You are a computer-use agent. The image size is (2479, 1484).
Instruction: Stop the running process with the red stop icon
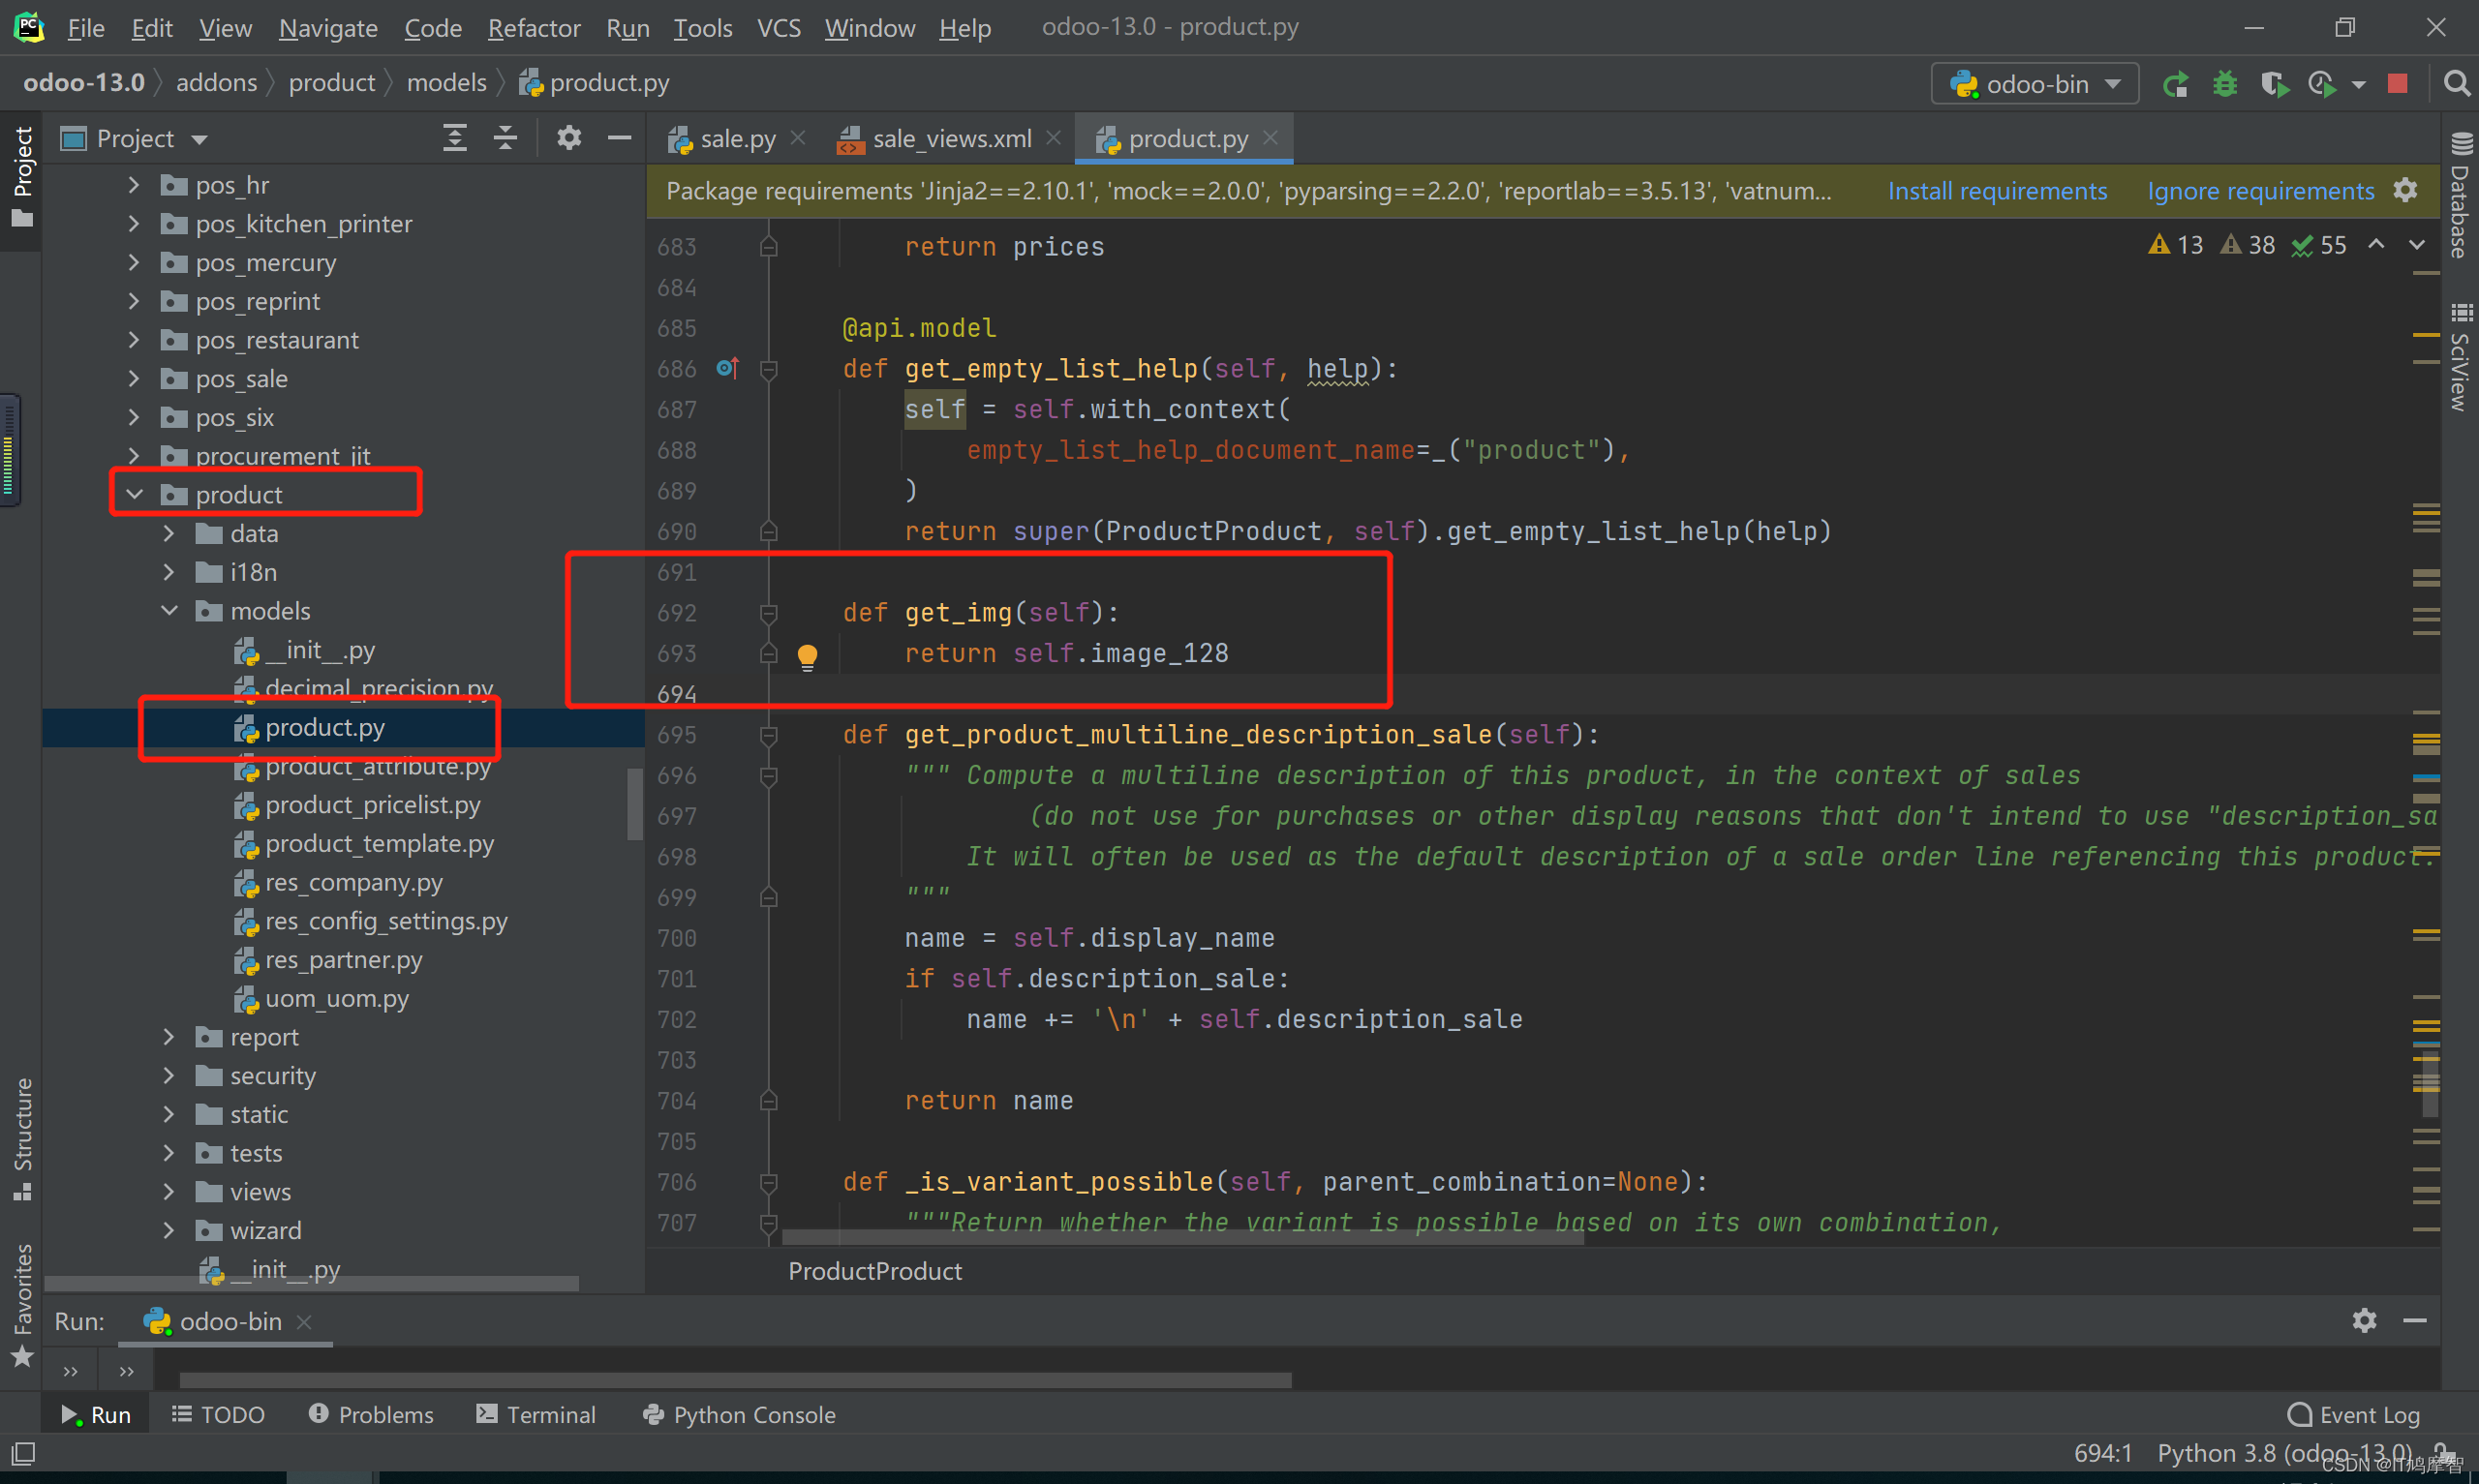(2396, 84)
